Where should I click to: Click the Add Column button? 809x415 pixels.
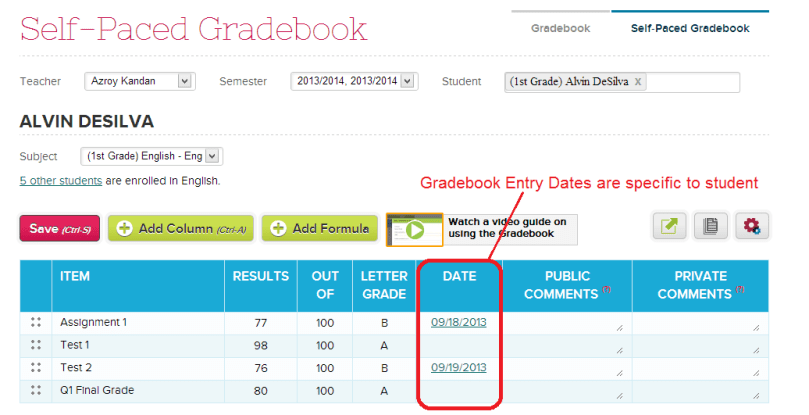[x=181, y=228]
